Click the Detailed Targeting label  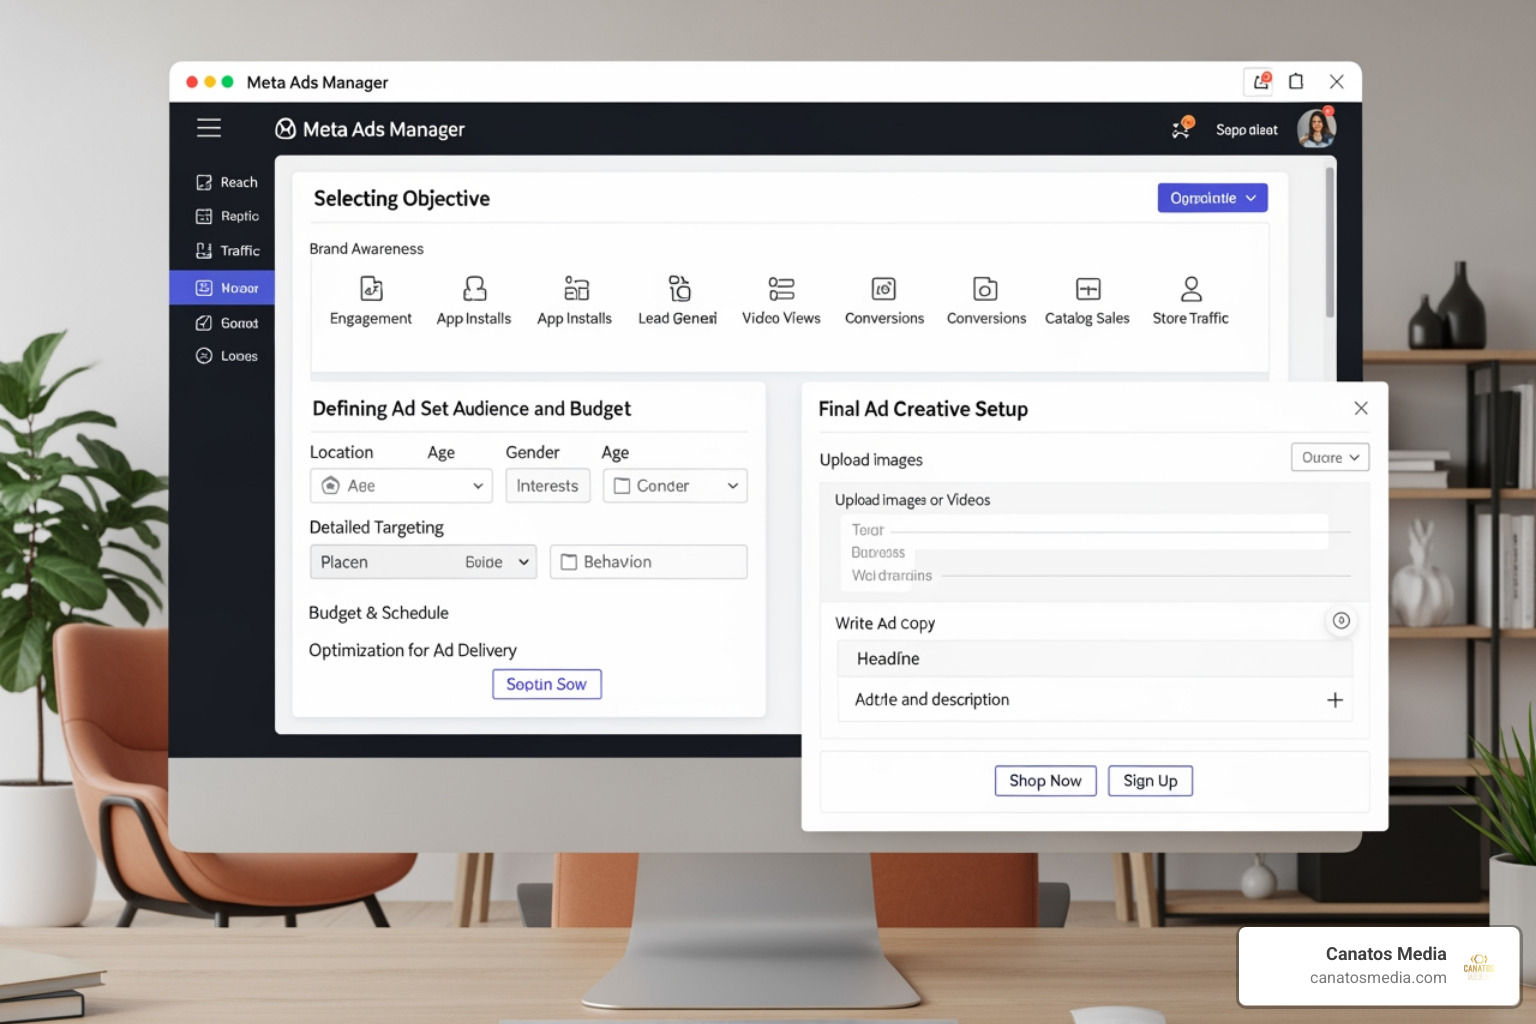point(376,527)
